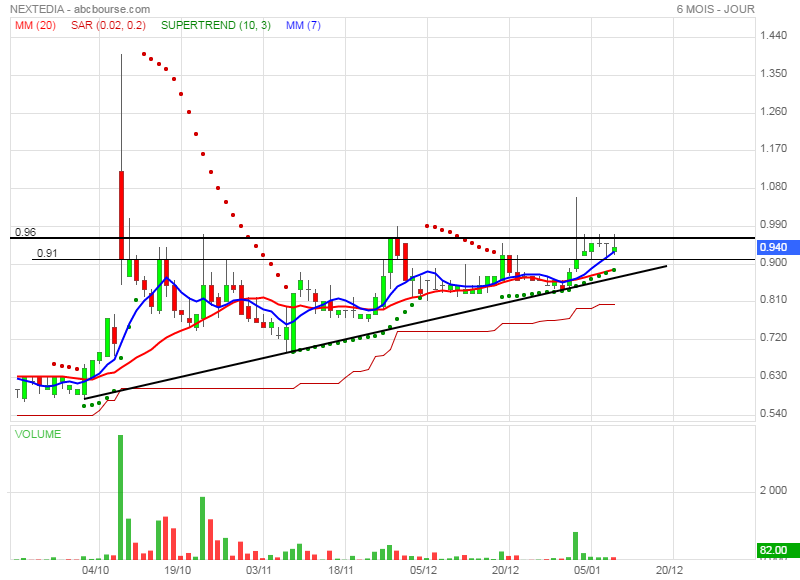Viewport: 800px width, 580px height.
Task: Click the 1.440 price axis label
Action: [773, 35]
